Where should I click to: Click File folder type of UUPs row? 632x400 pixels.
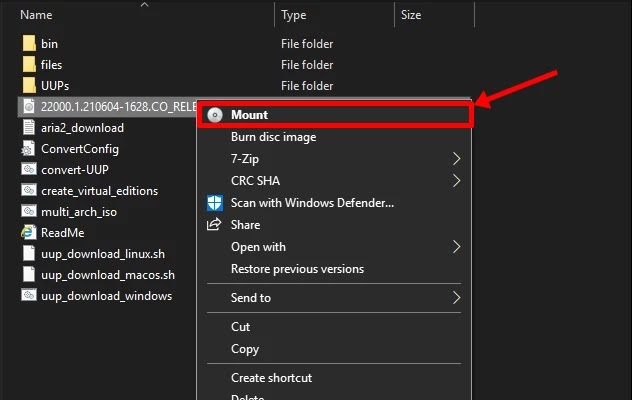pyautogui.click(x=307, y=85)
